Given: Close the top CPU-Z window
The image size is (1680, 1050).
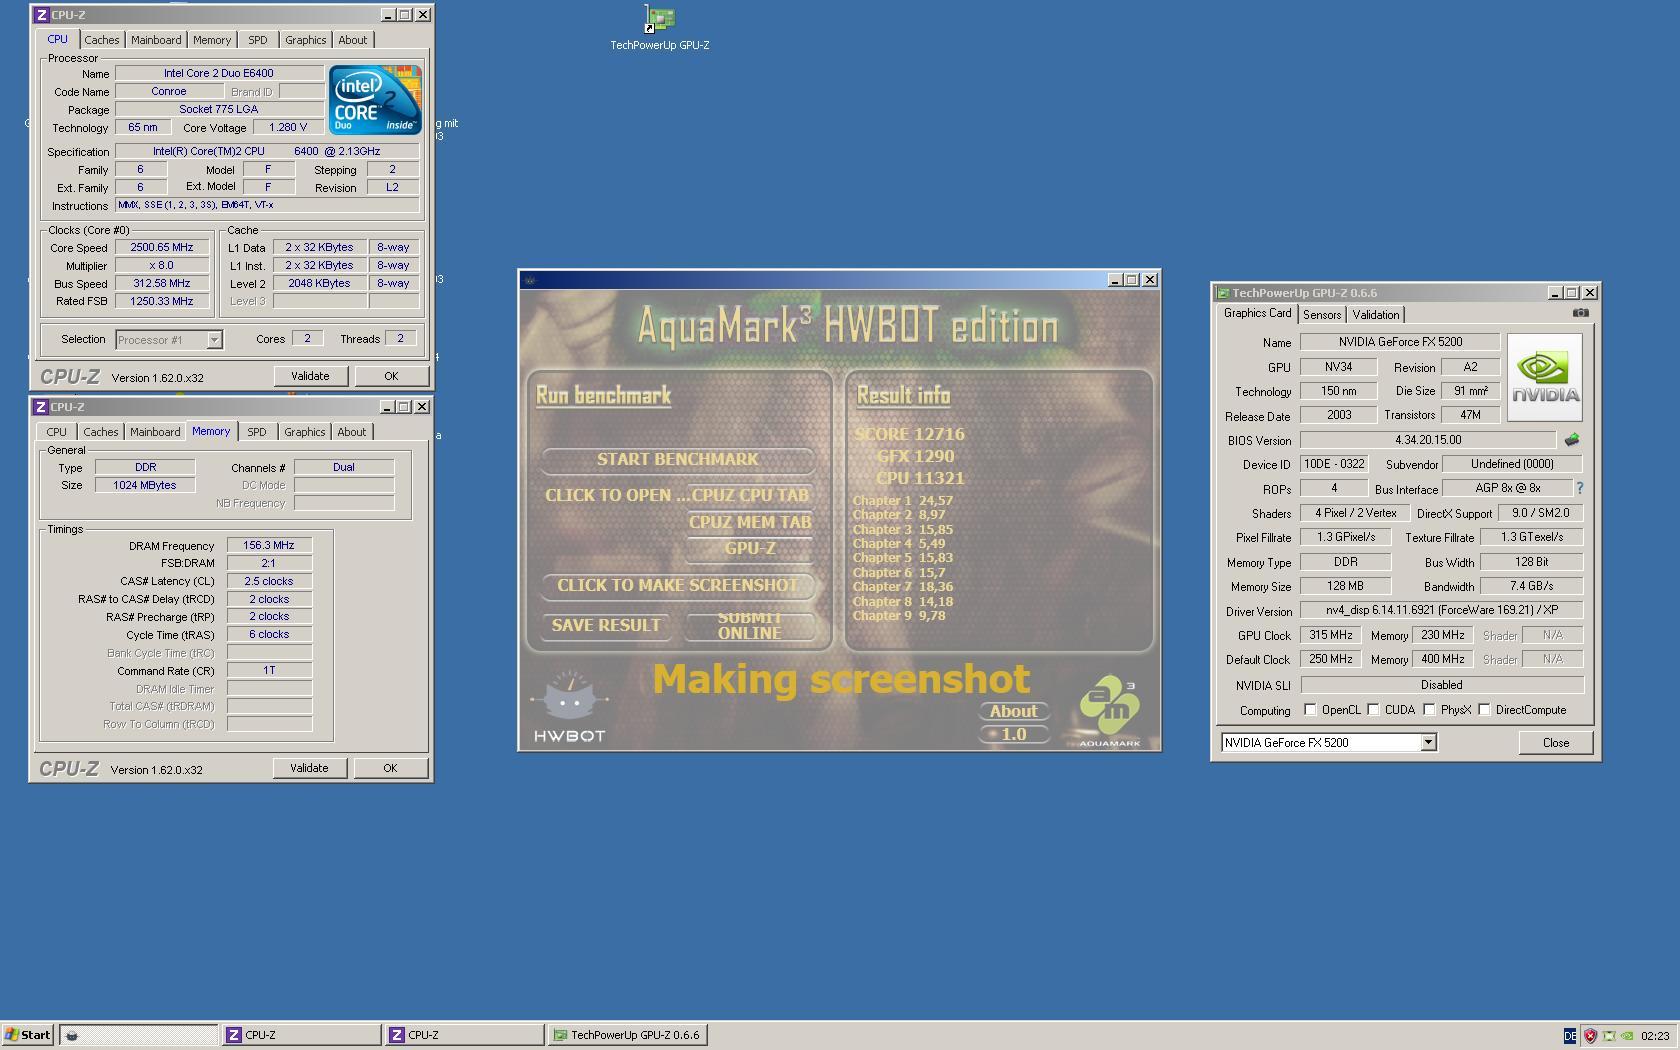Looking at the screenshot, I should point(423,15).
